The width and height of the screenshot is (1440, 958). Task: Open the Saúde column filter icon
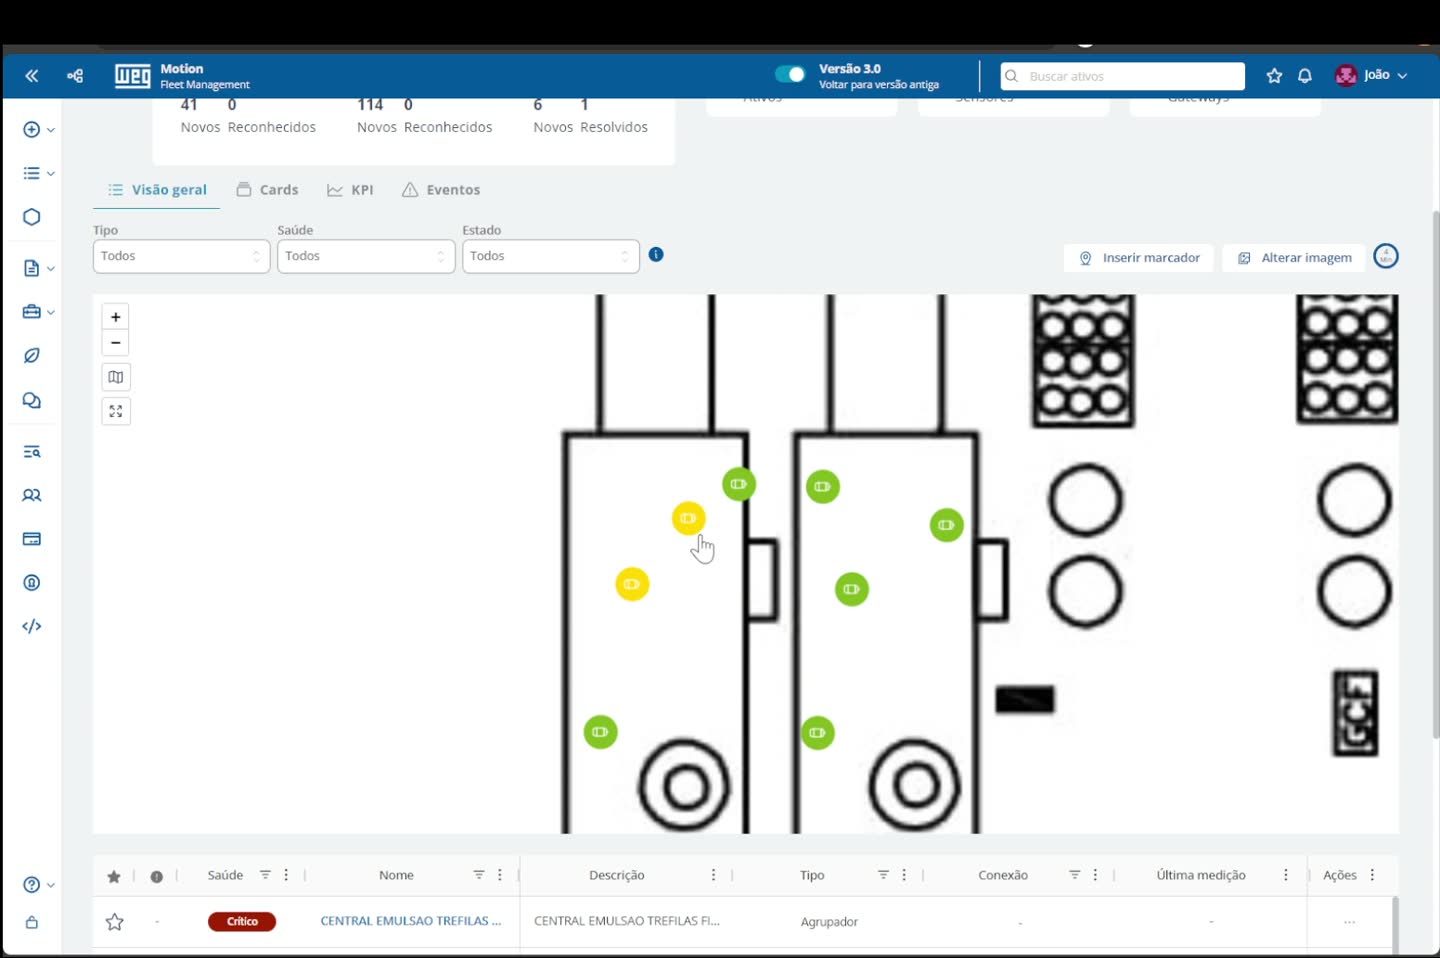[x=265, y=875]
